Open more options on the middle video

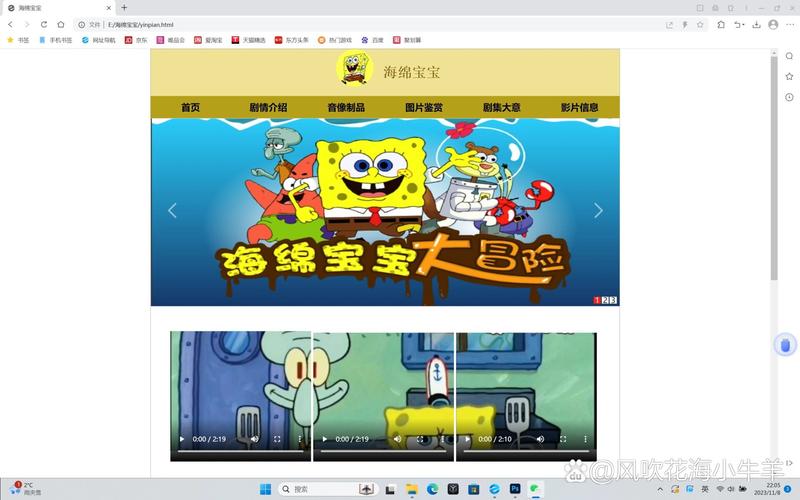coord(442,439)
